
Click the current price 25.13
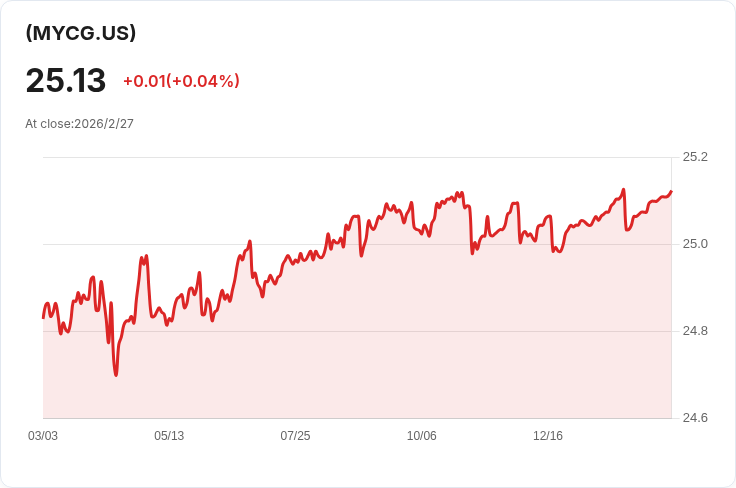66,81
